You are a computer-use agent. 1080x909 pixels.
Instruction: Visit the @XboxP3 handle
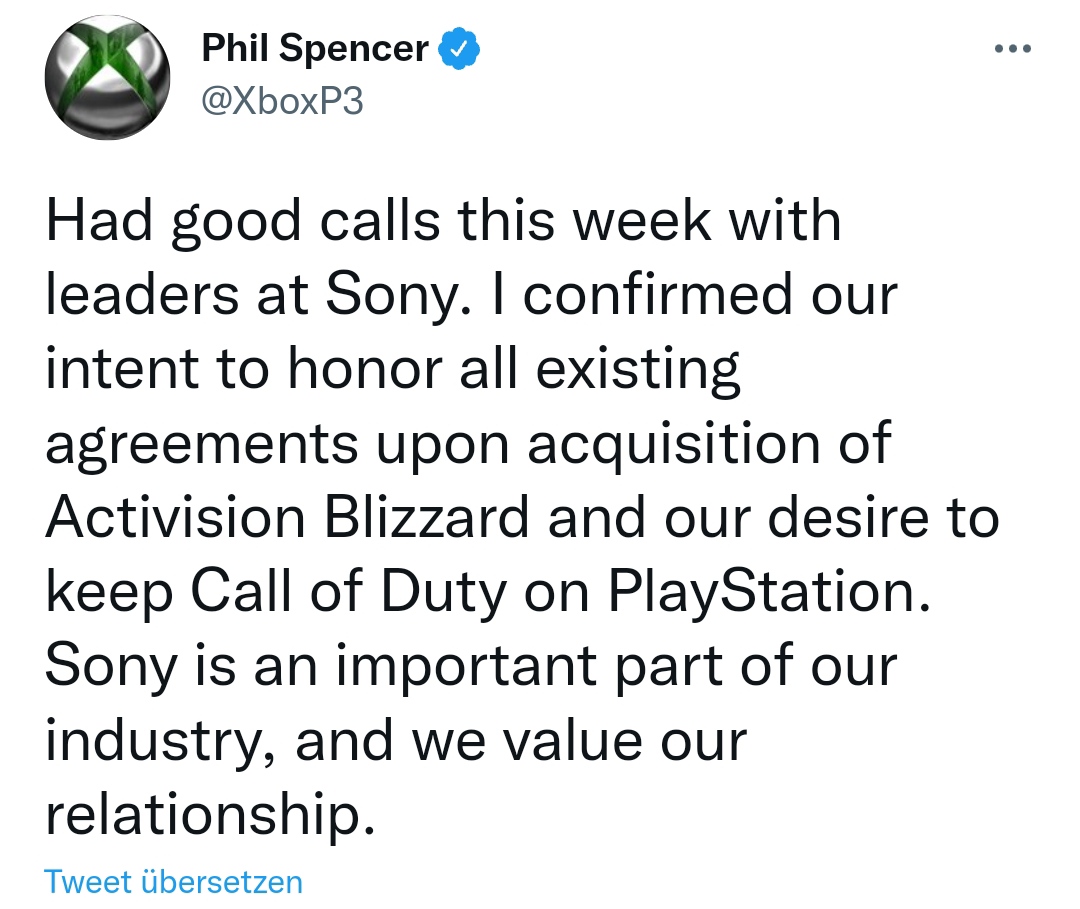coord(283,101)
